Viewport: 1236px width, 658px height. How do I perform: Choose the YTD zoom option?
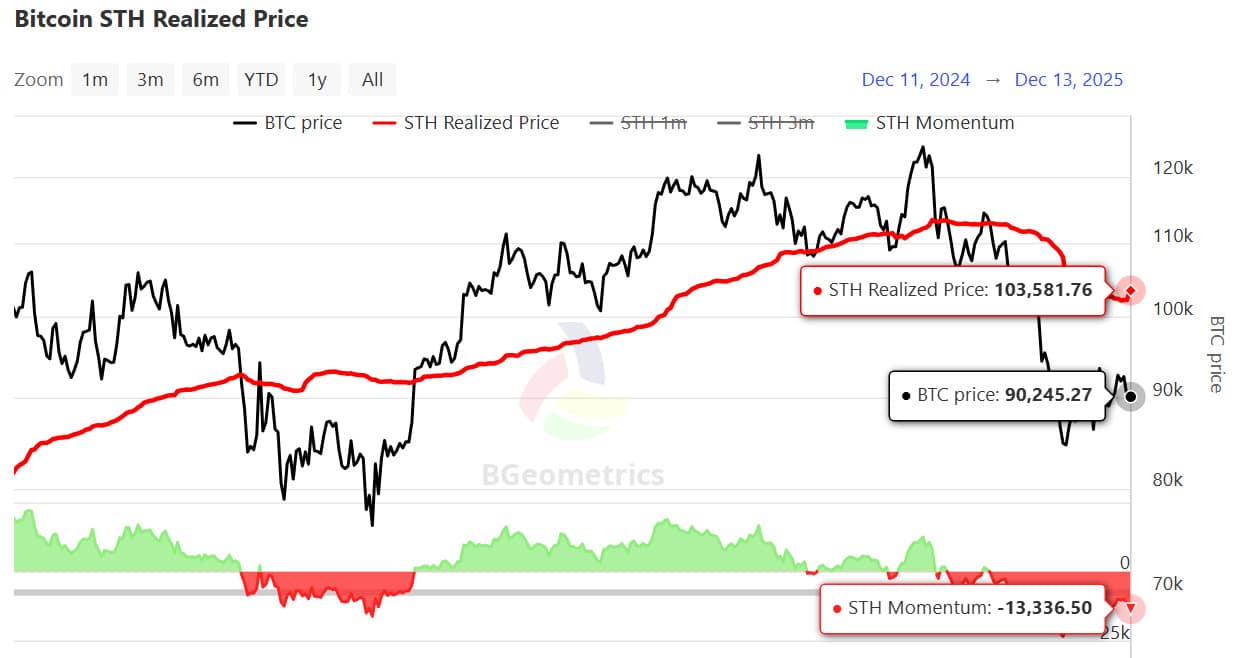click(261, 79)
